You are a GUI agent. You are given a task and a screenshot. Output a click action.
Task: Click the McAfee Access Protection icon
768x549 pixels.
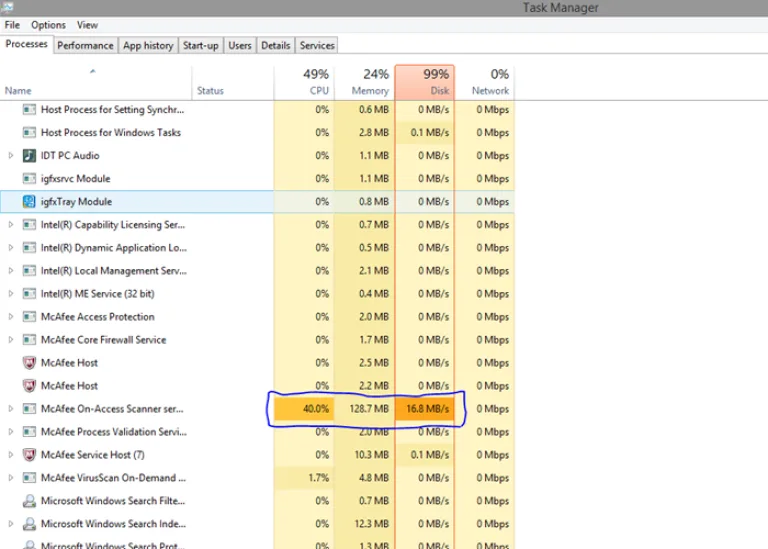tap(29, 317)
